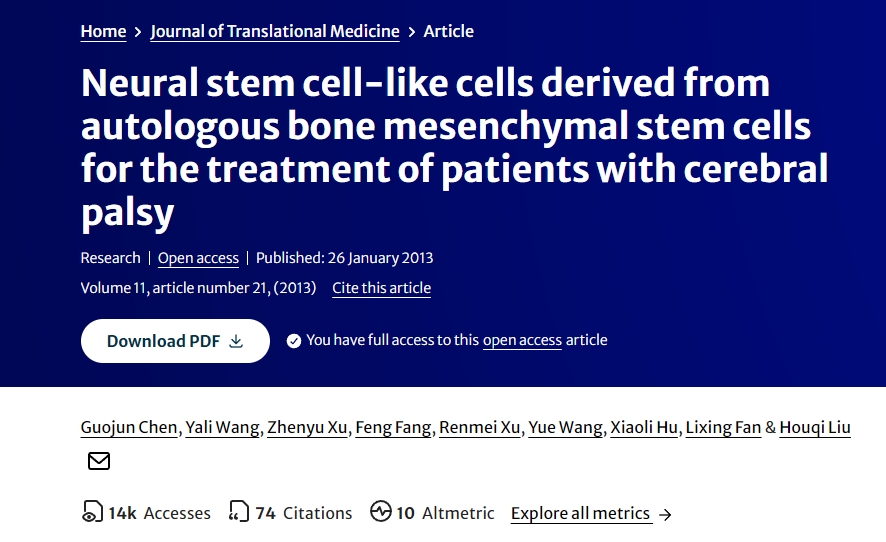Open author Zhenyu Xu details
Image resolution: width=886 pixels, height=542 pixels.
pyautogui.click(x=308, y=427)
